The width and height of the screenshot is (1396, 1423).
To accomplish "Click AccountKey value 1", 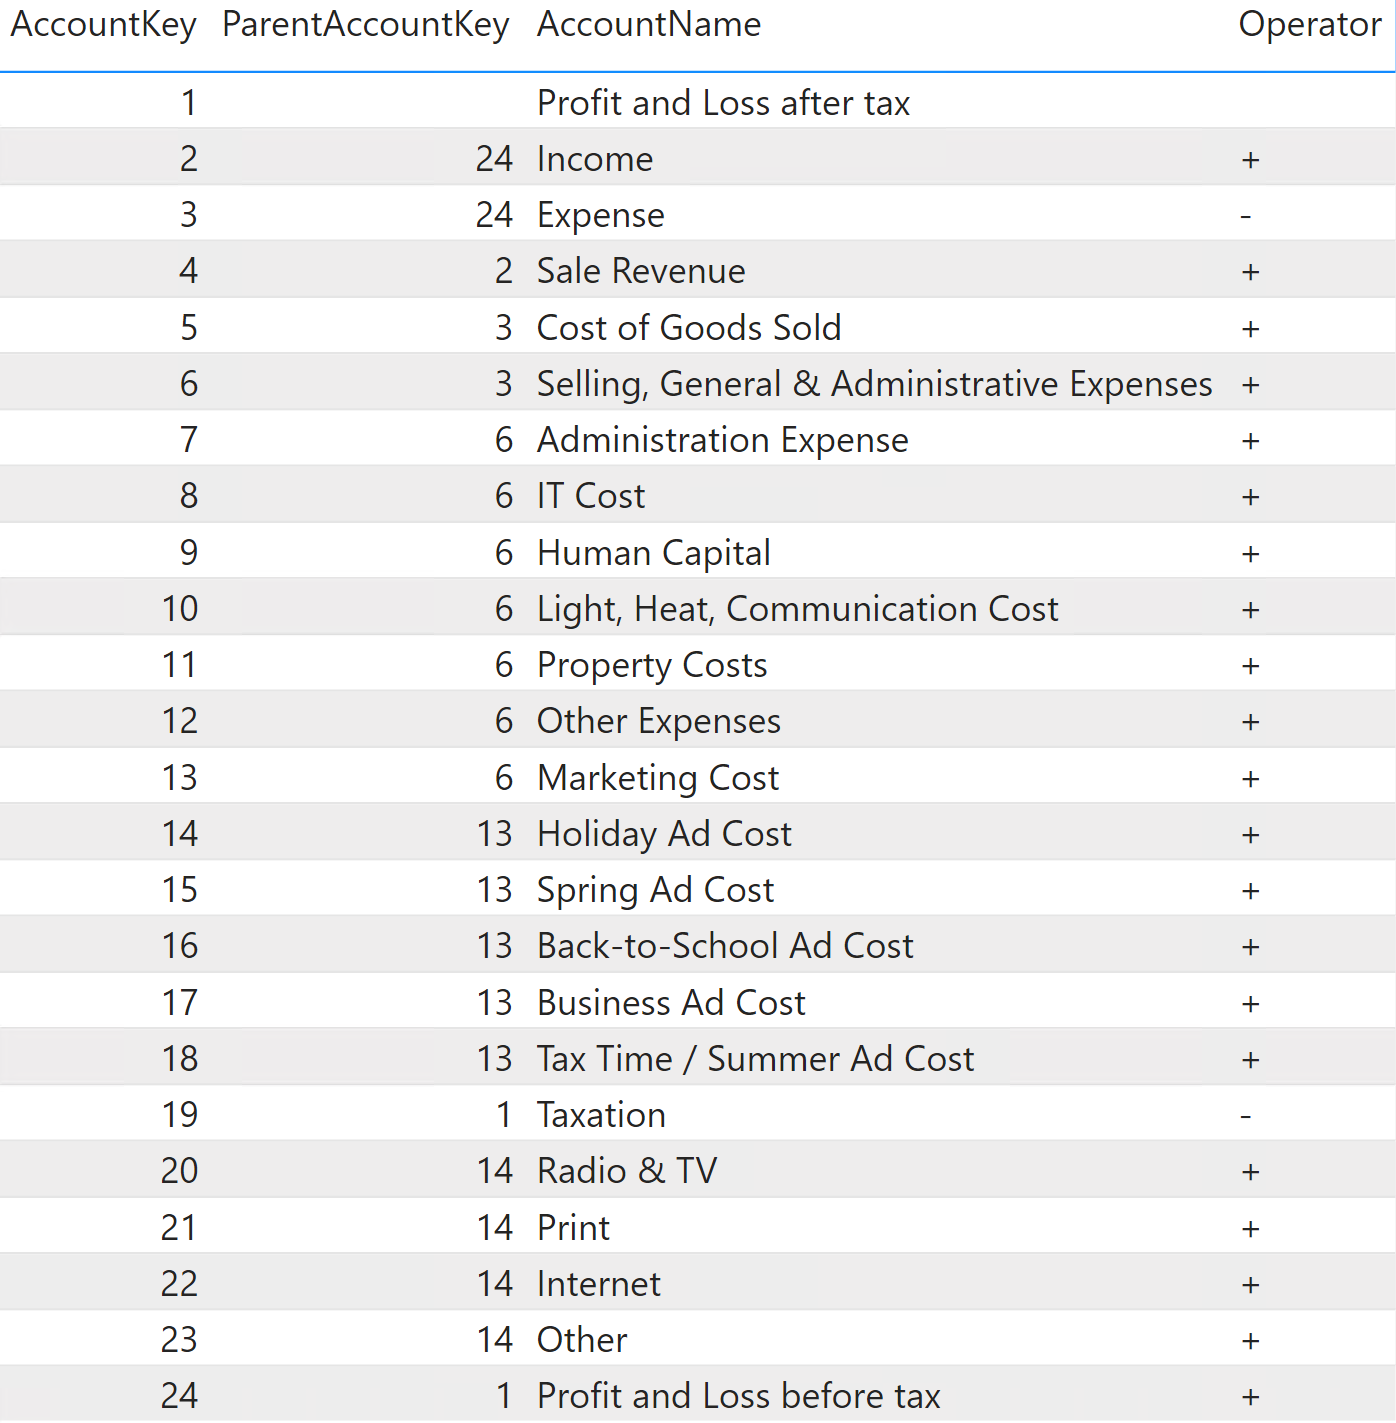I will pos(189,103).
